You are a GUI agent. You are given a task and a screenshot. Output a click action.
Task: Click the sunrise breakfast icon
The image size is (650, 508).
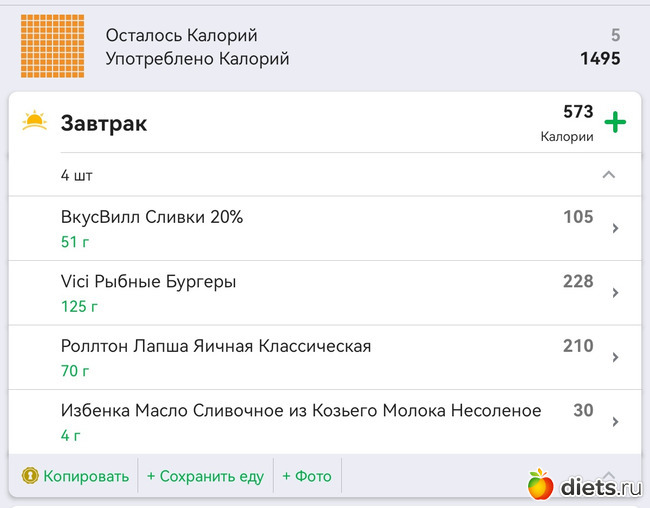pos(35,123)
